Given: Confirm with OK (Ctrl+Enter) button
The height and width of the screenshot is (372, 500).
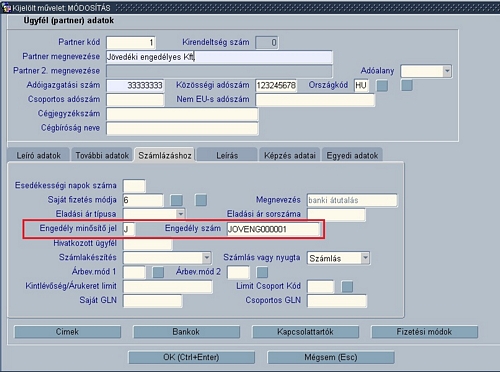Looking at the screenshot, I should [x=191, y=357].
